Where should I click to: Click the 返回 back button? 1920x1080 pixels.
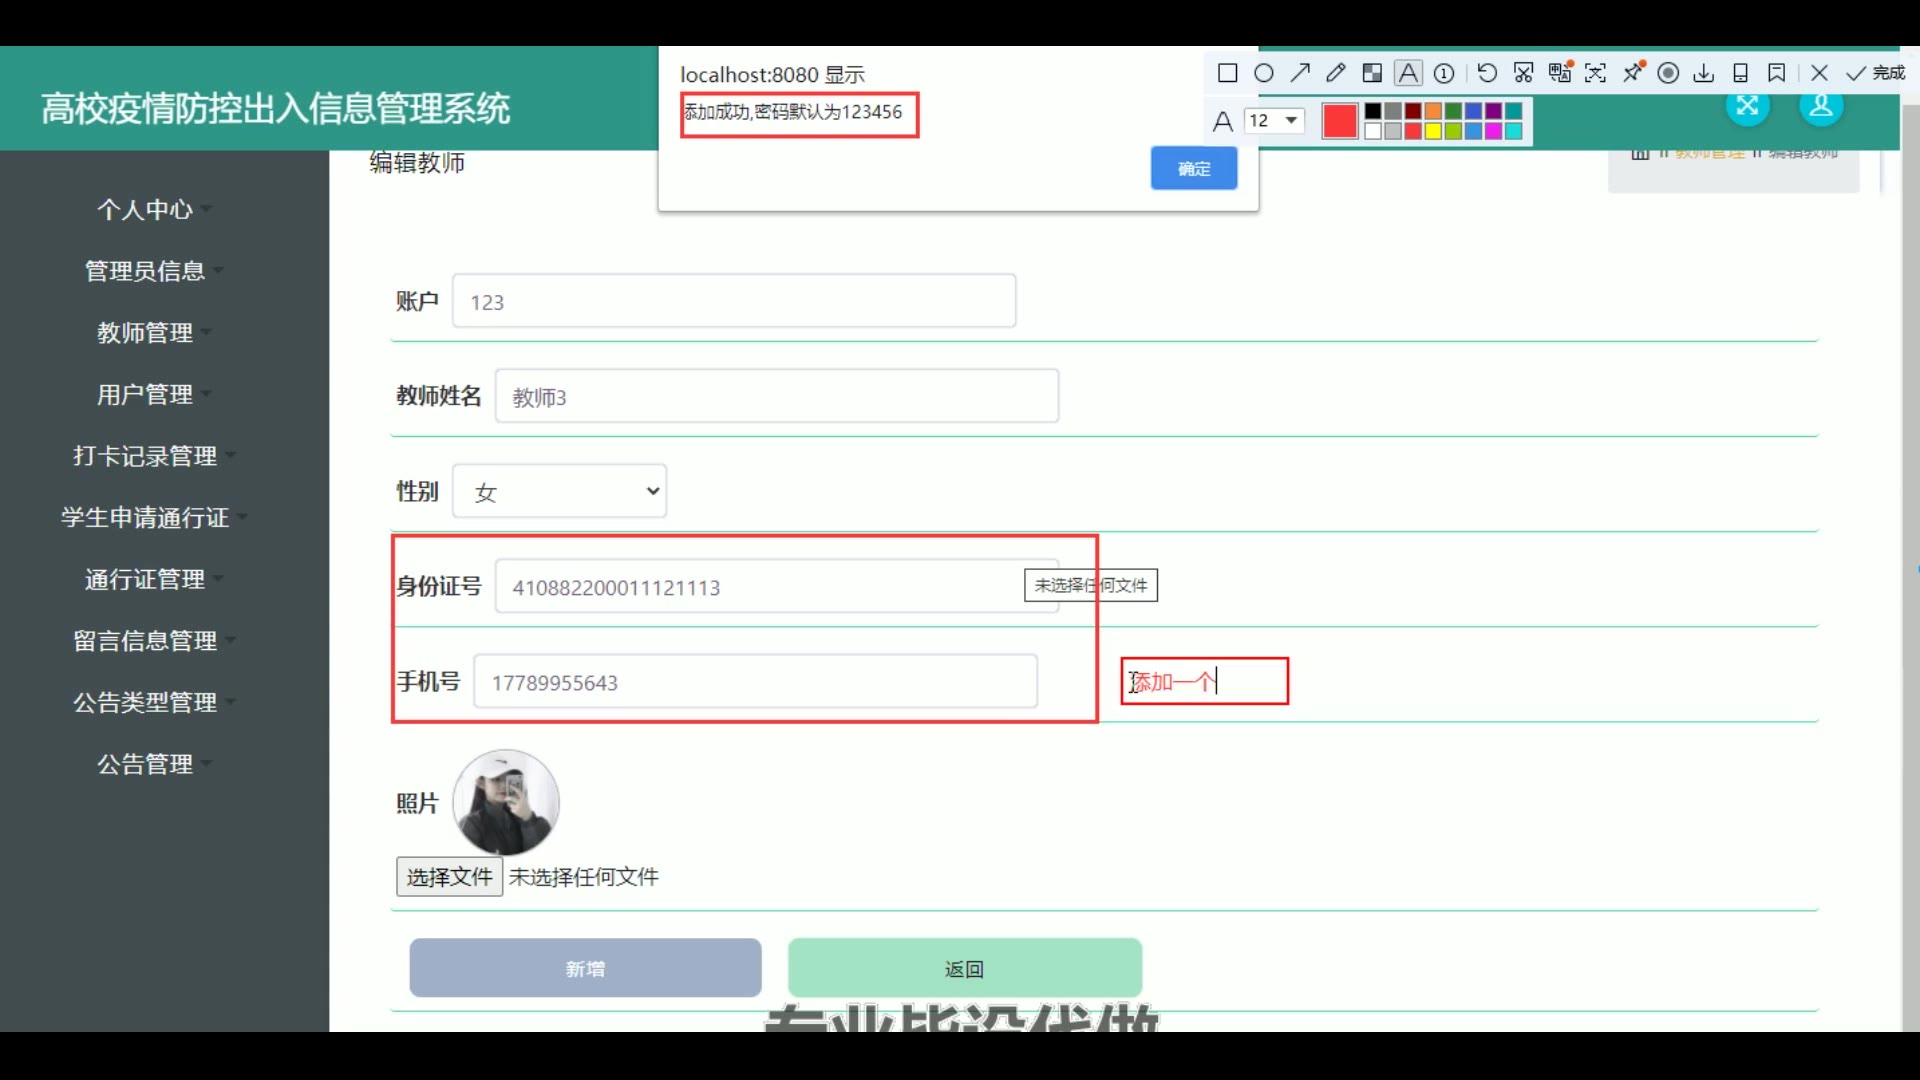pos(965,968)
